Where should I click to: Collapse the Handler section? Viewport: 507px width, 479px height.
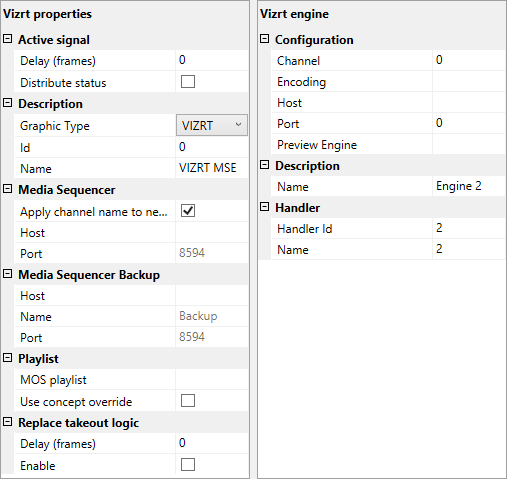tap(264, 207)
